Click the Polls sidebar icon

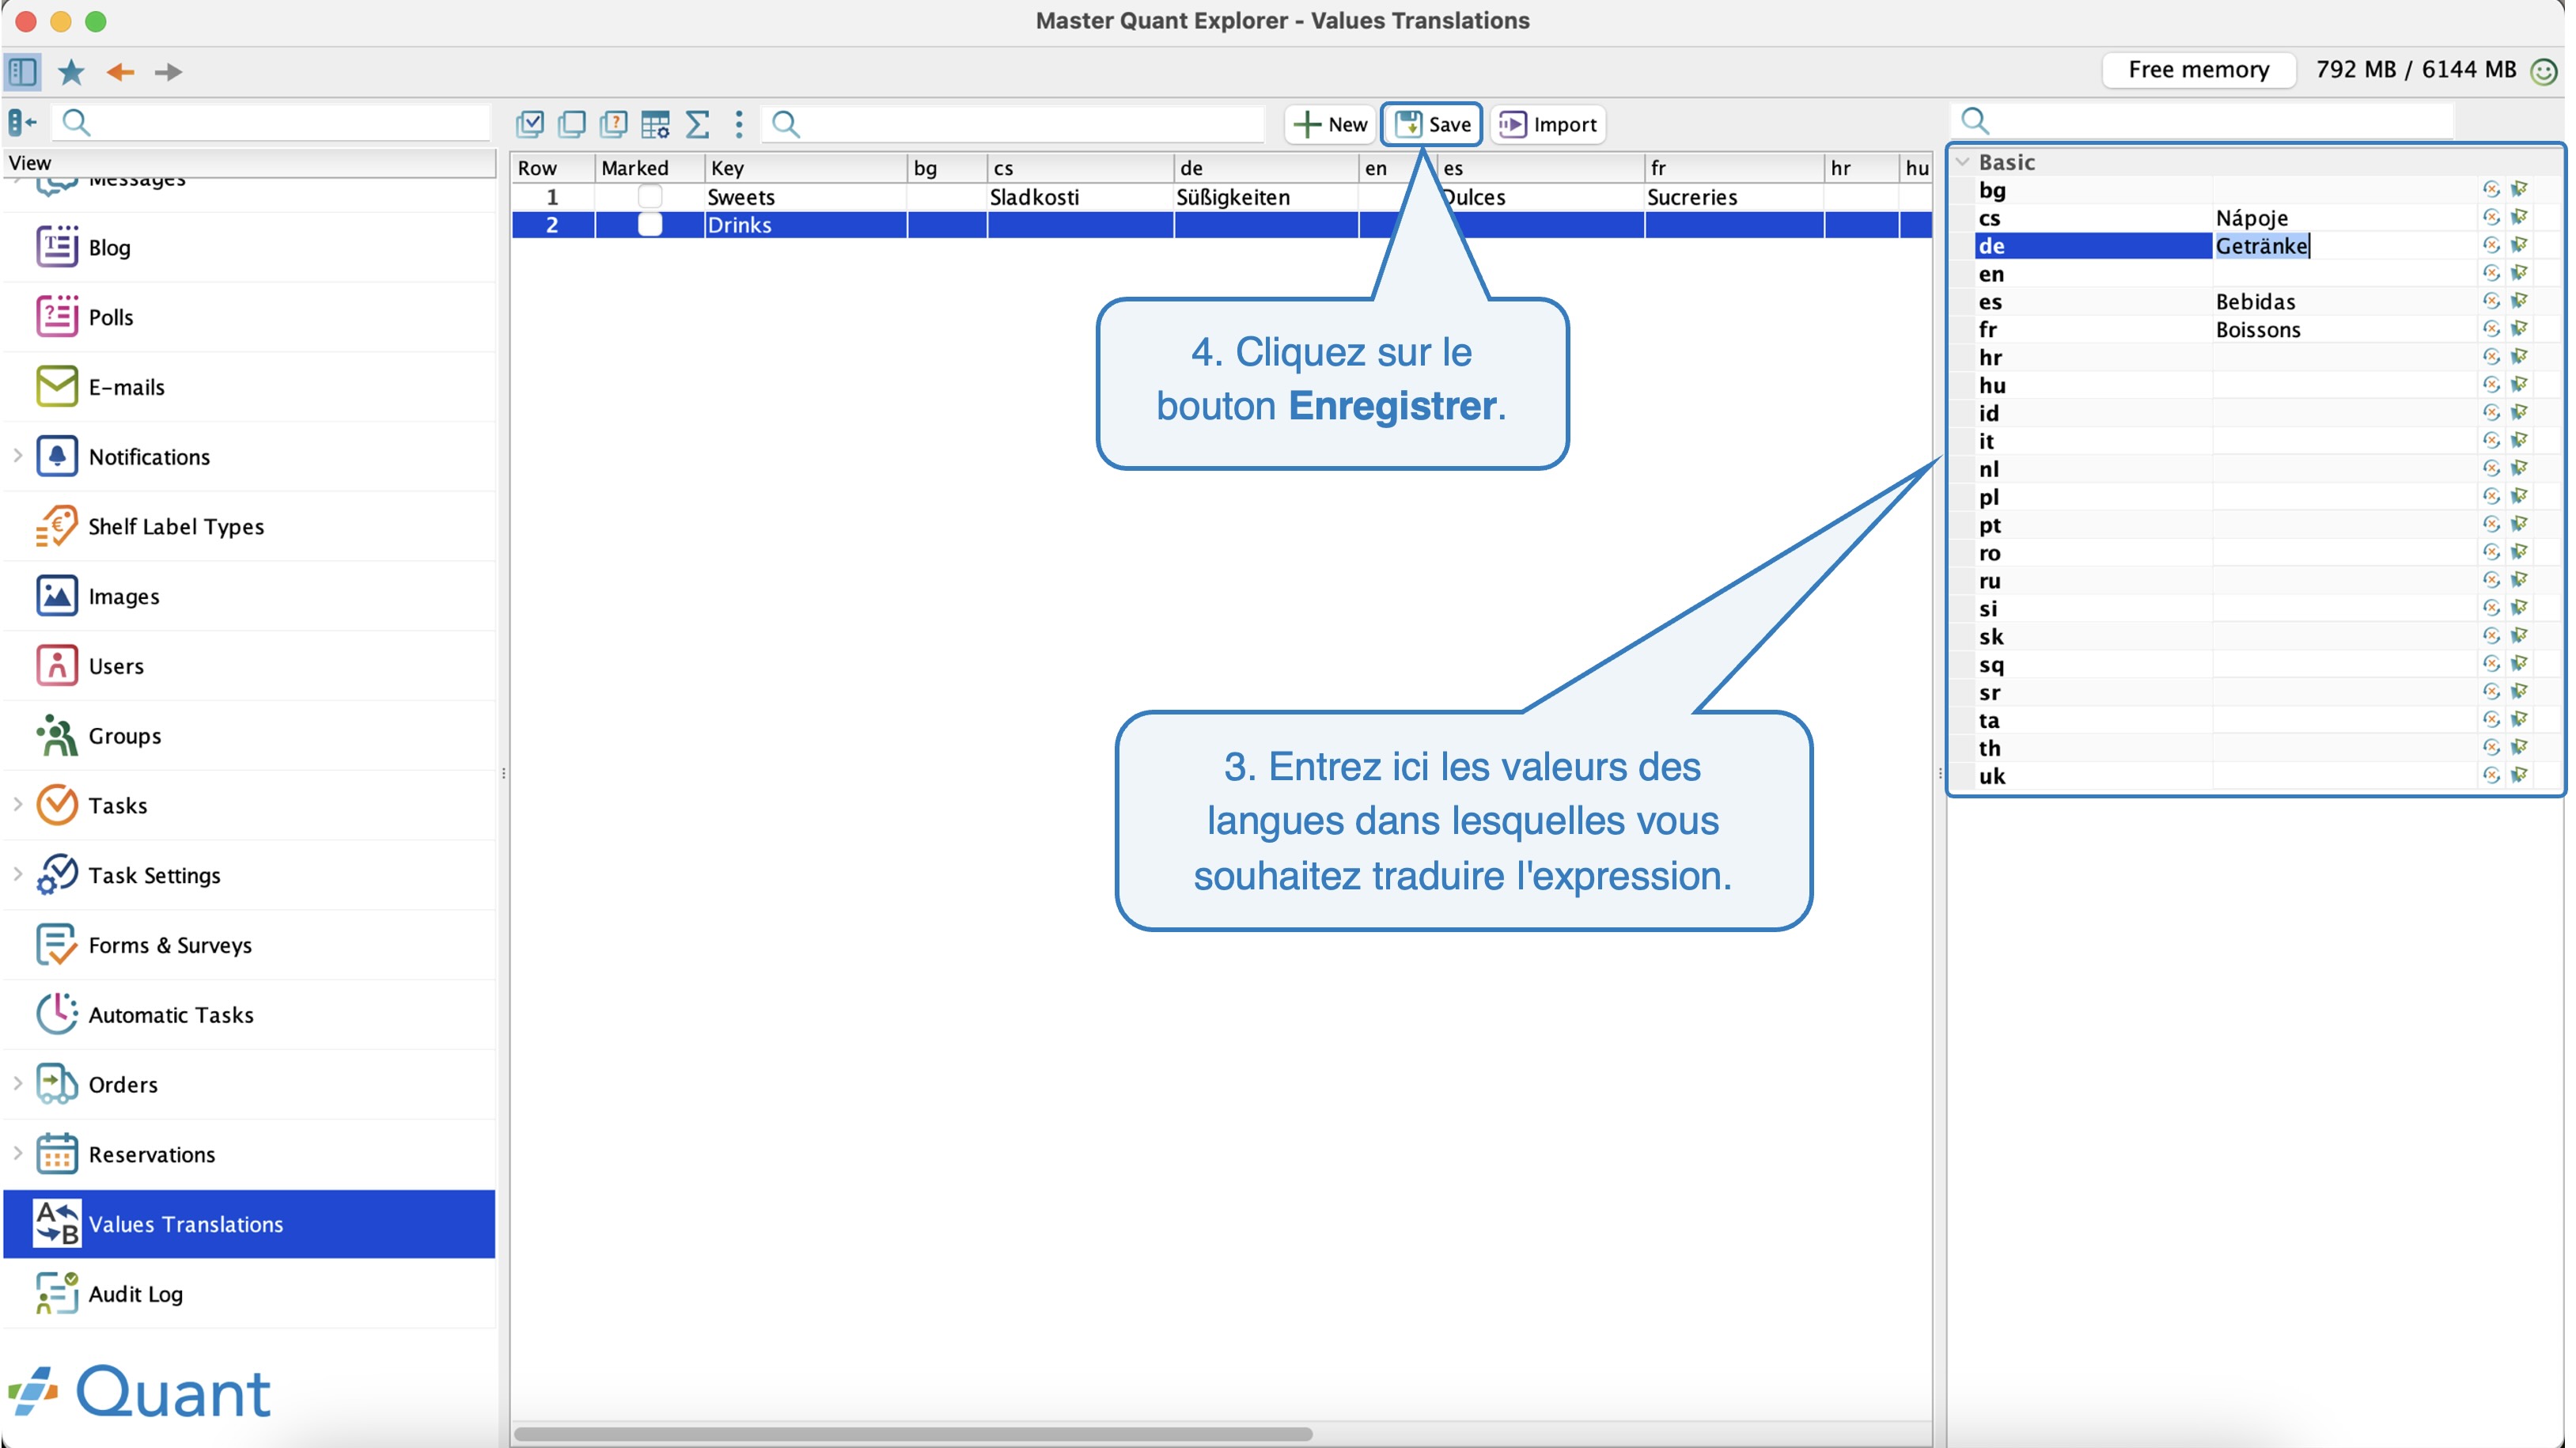pyautogui.click(x=57, y=316)
